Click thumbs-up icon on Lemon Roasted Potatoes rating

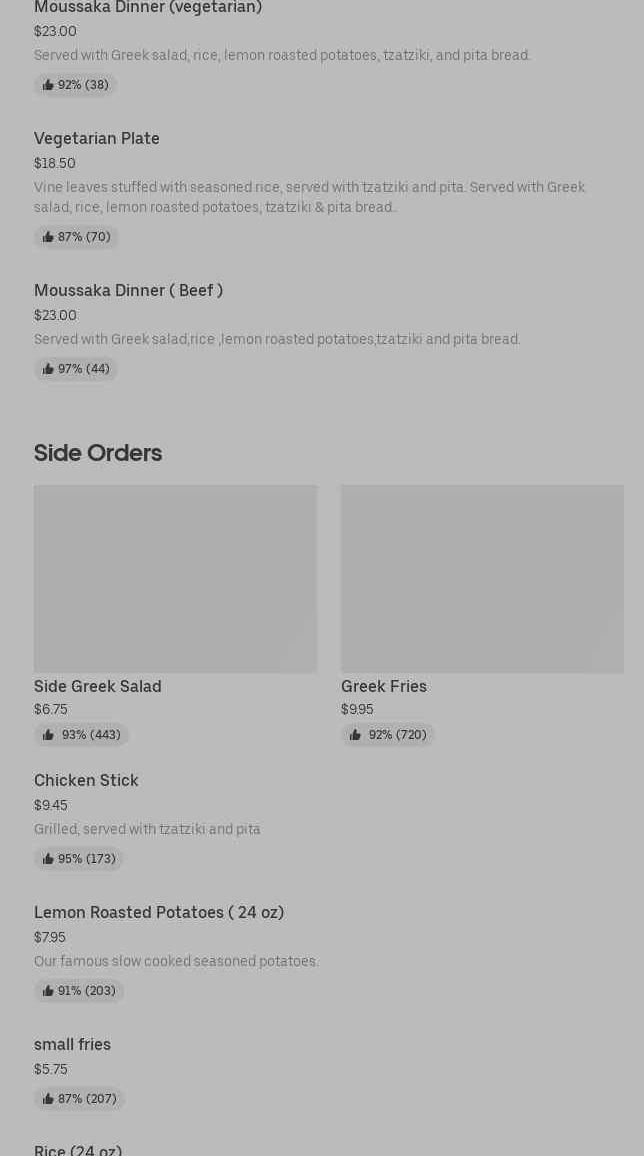[48, 991]
